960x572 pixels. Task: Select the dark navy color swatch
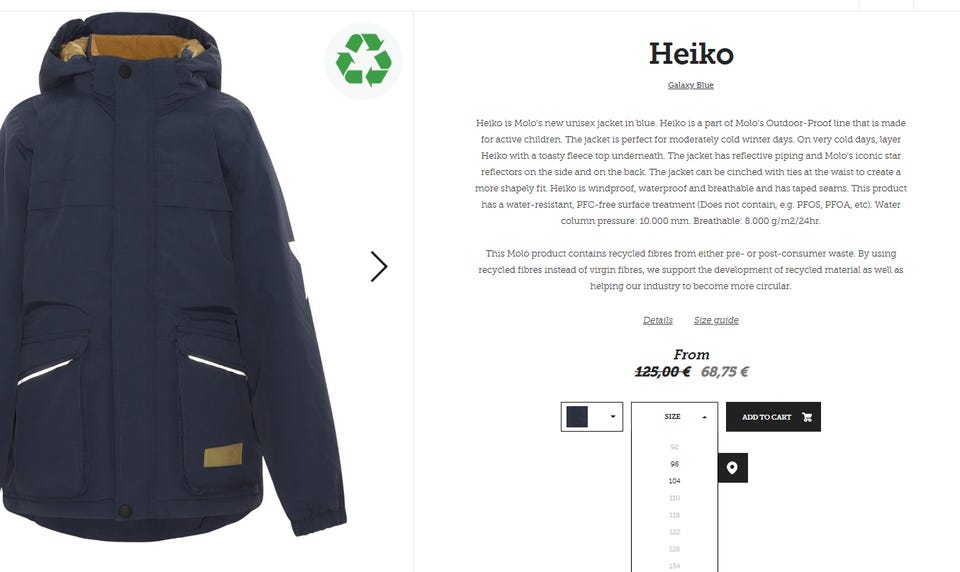(x=577, y=416)
